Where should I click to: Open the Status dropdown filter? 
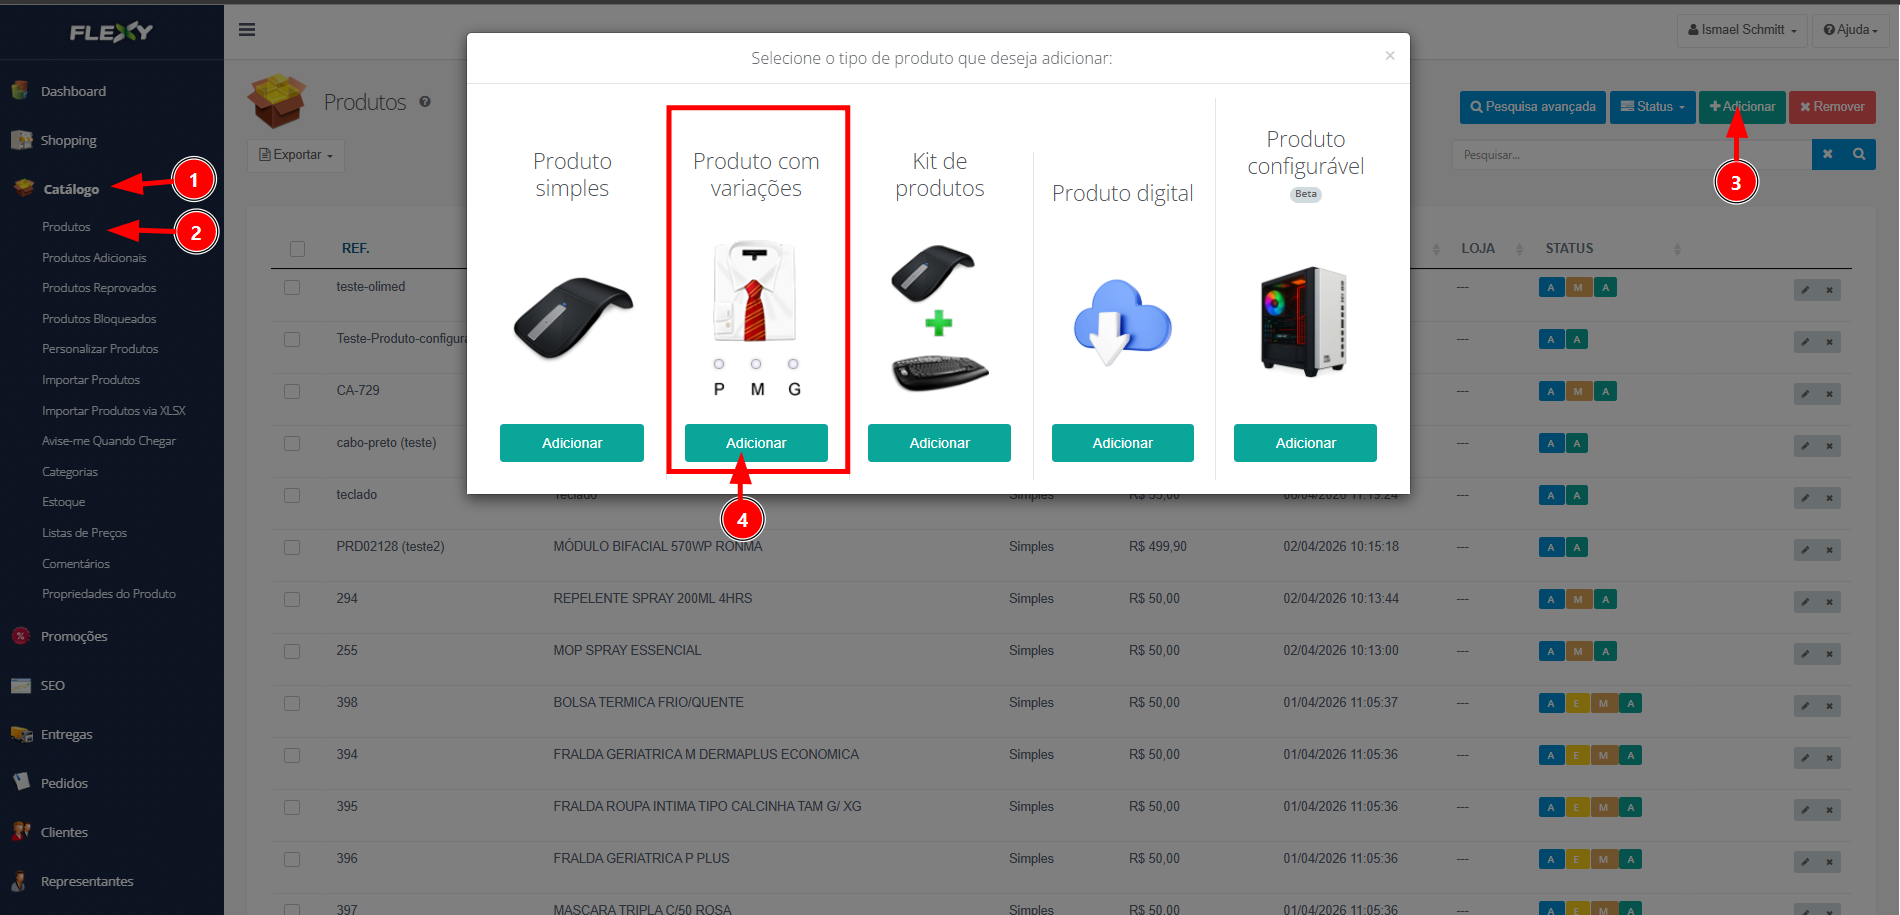1652,107
